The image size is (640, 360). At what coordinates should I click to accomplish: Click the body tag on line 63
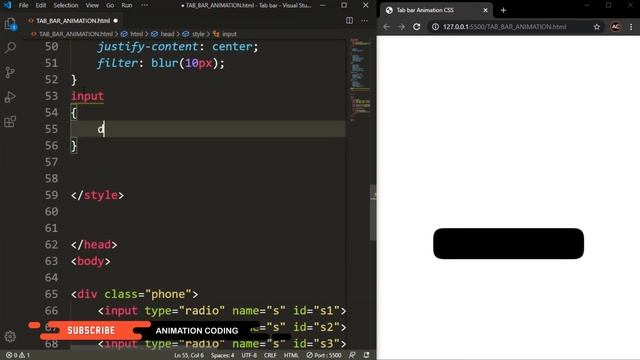coord(91,261)
